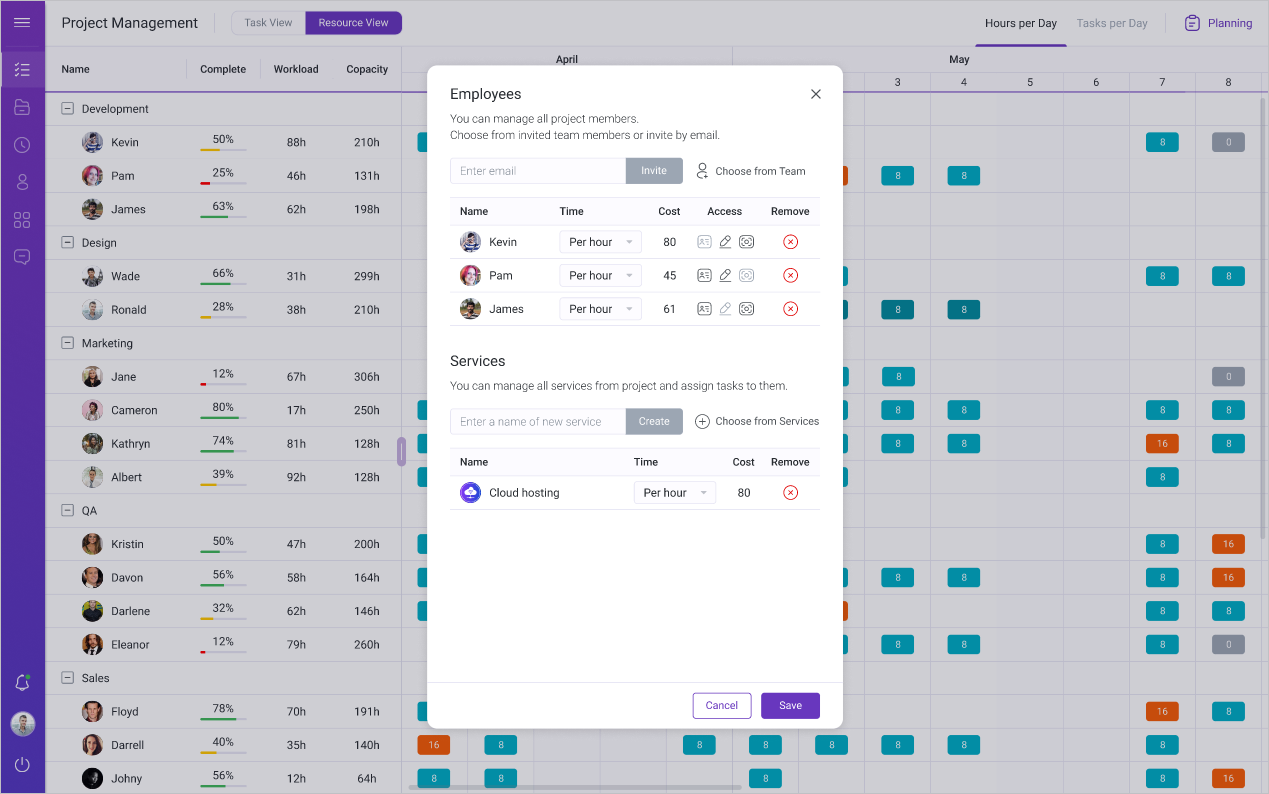Open the notifications bell in the sidebar

tap(22, 683)
